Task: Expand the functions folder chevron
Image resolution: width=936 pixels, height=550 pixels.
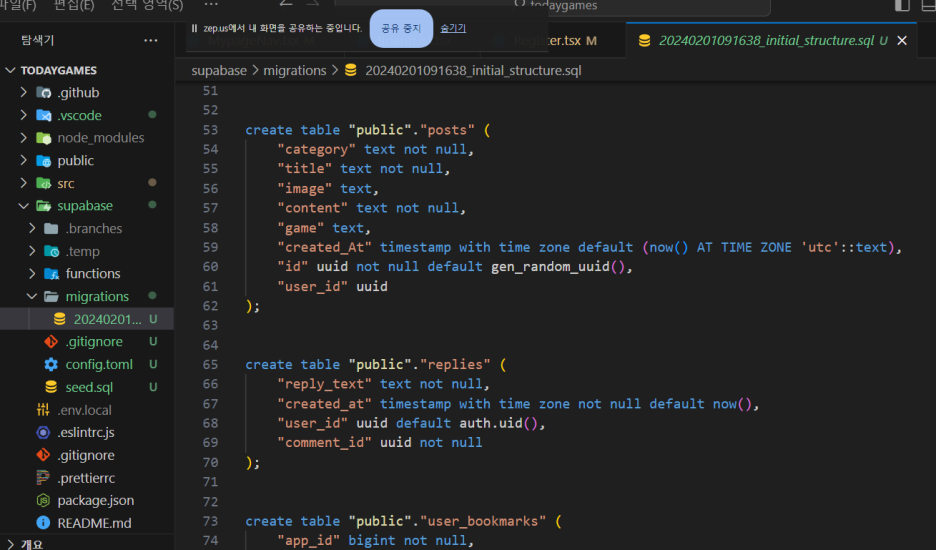Action: (x=32, y=274)
